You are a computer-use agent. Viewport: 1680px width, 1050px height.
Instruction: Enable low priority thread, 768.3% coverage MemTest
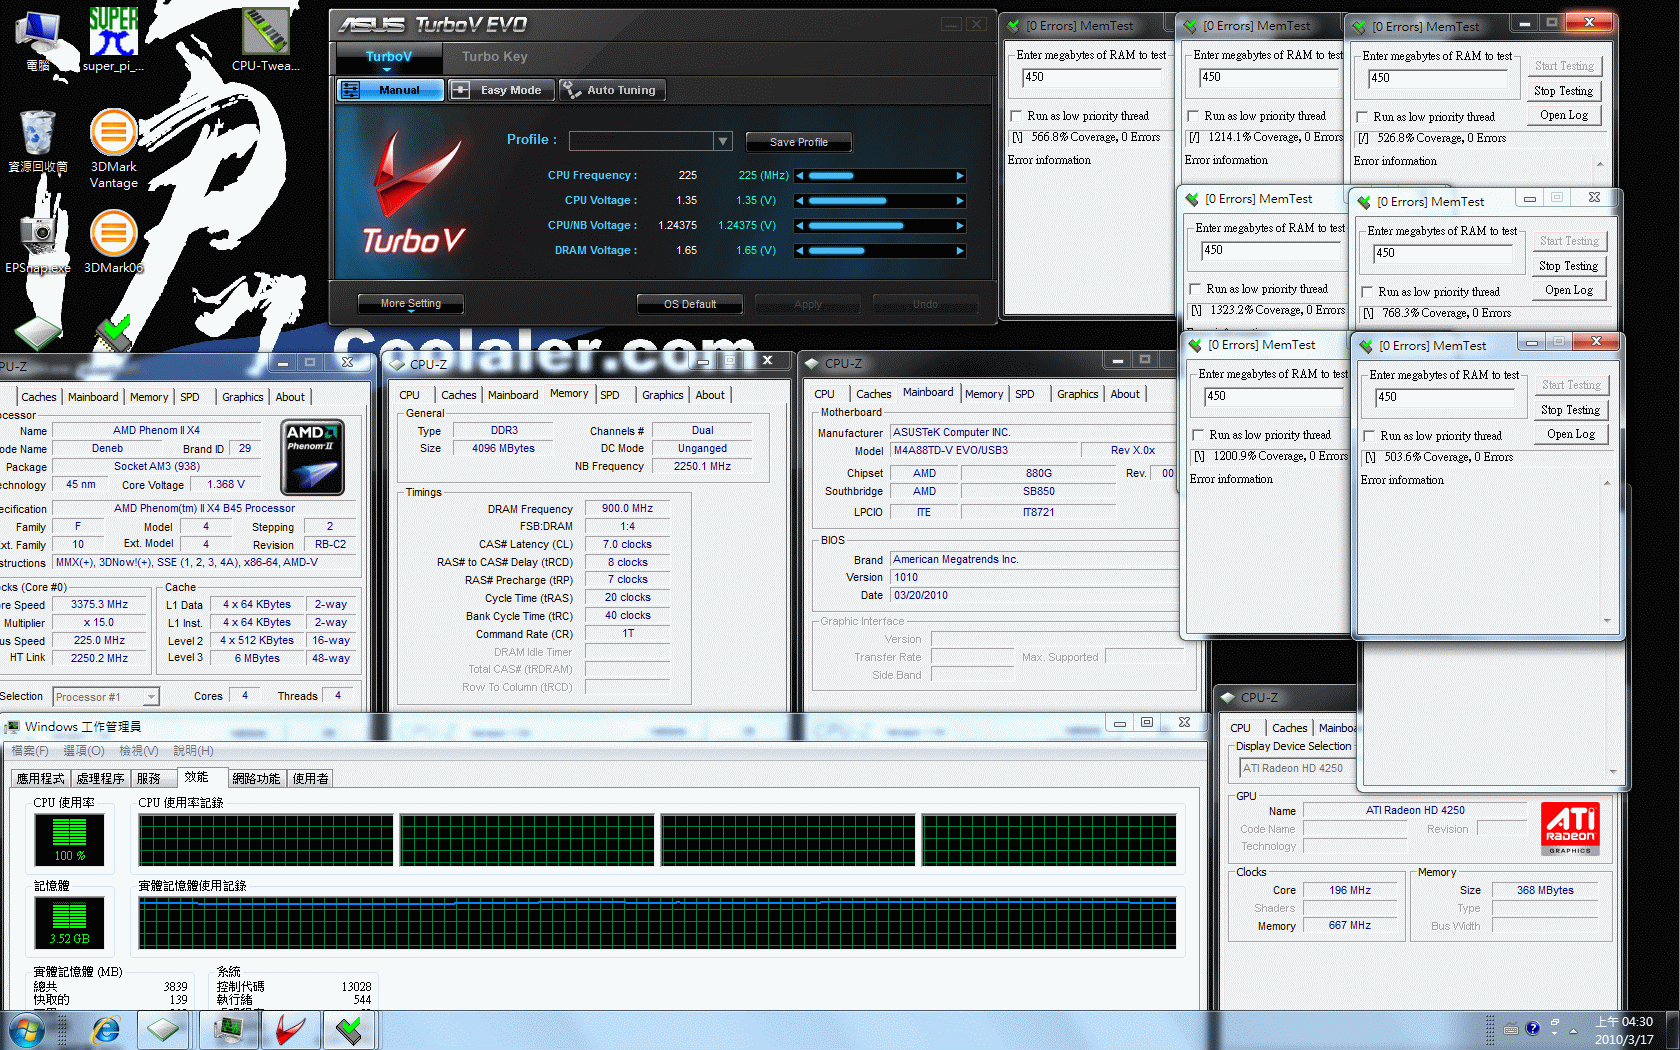click(1367, 292)
